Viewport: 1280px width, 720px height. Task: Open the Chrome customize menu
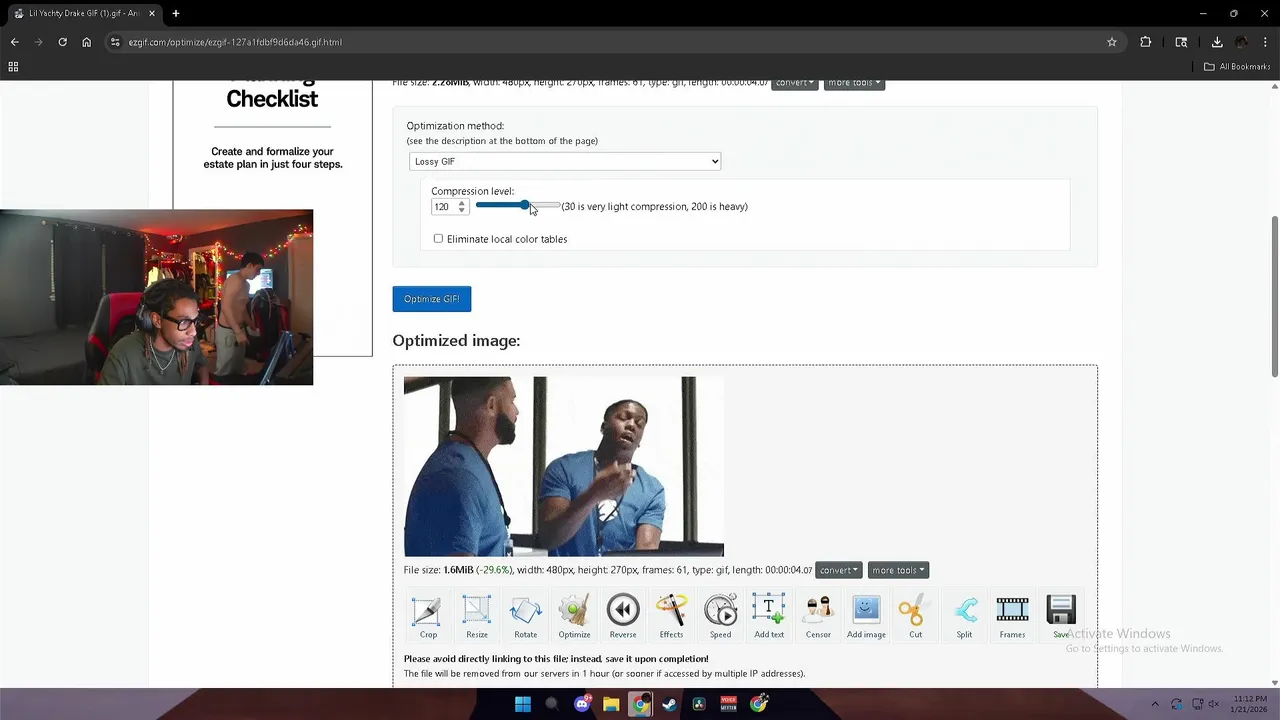click(x=1265, y=42)
